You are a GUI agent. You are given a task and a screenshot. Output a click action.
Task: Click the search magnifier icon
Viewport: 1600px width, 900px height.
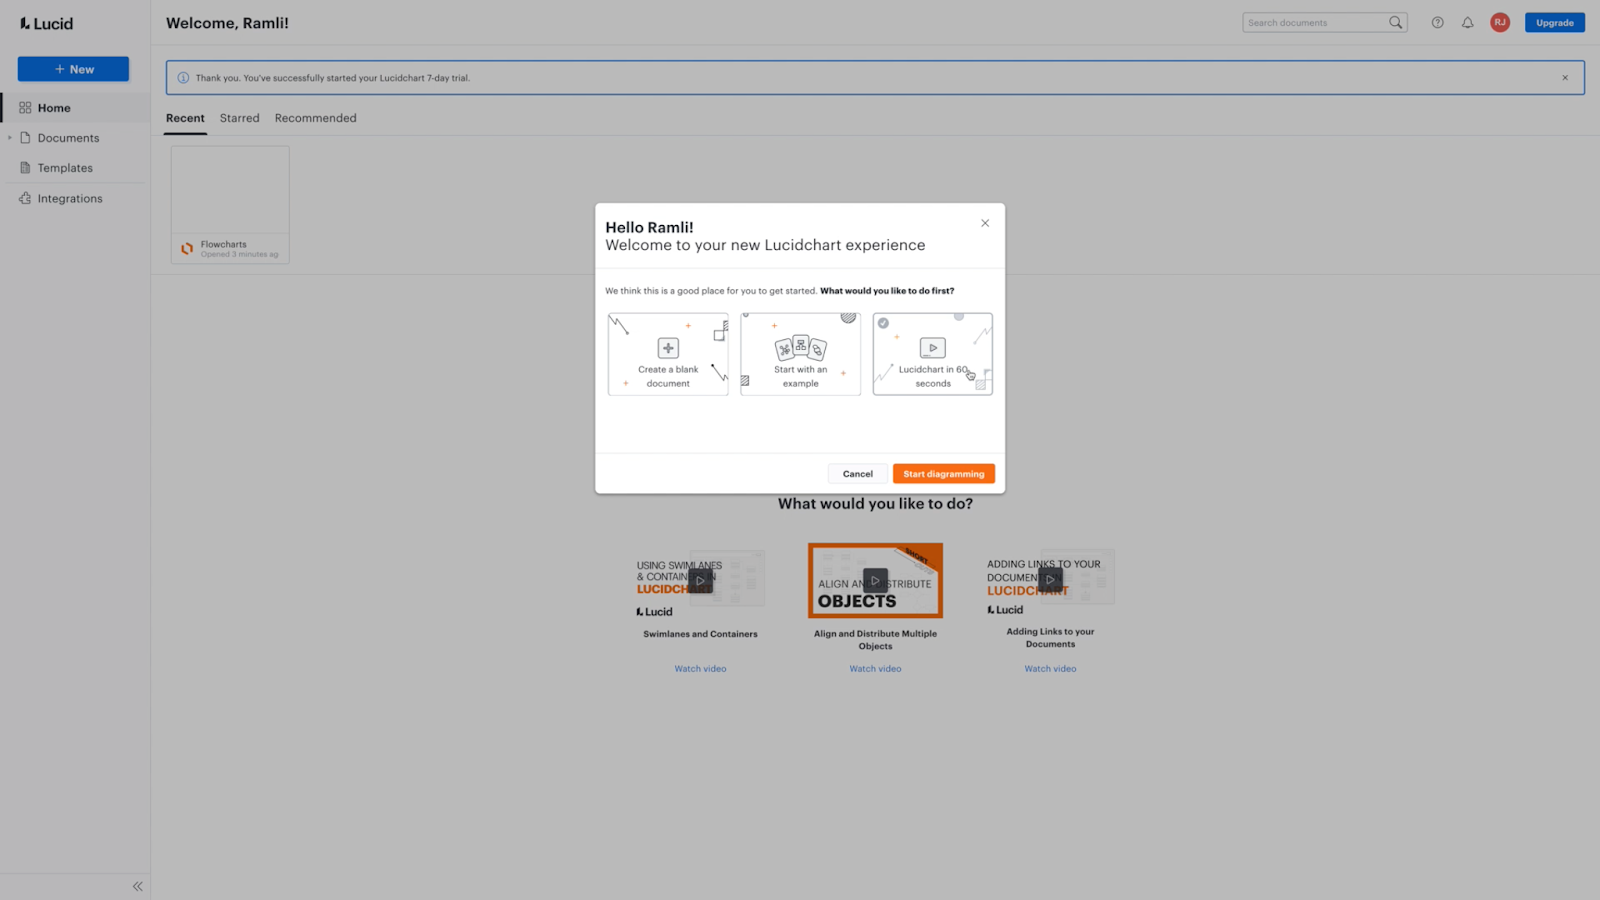pos(1395,22)
